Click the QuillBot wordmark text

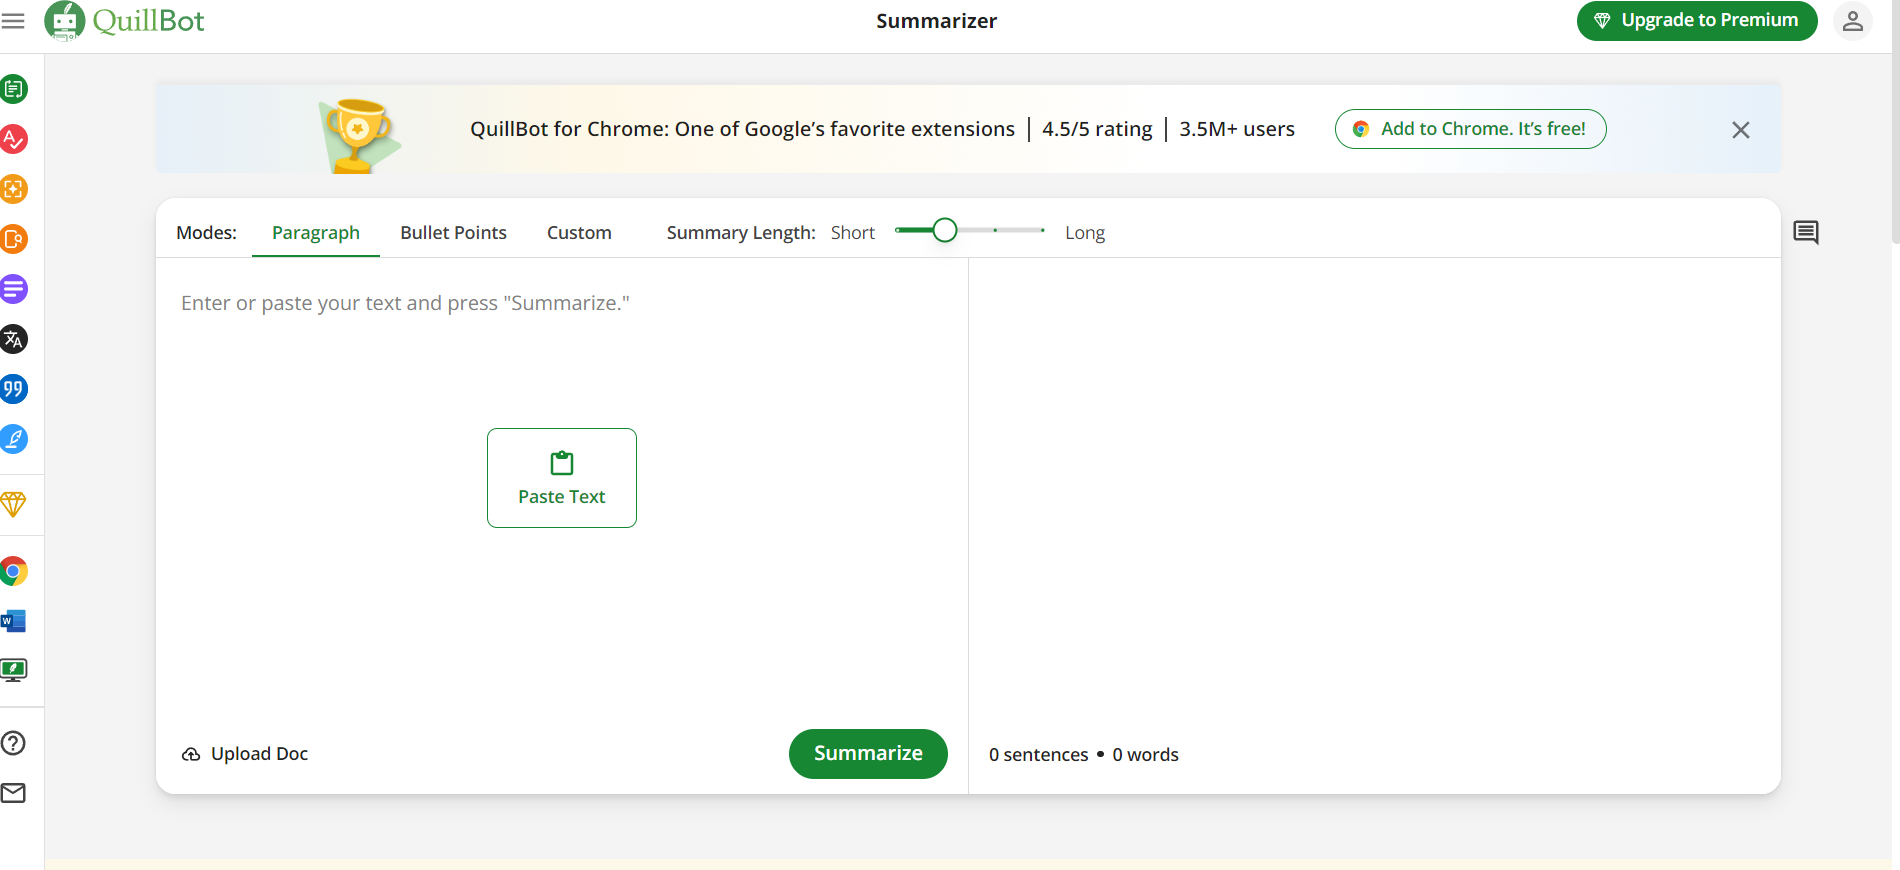pyautogui.click(x=149, y=21)
